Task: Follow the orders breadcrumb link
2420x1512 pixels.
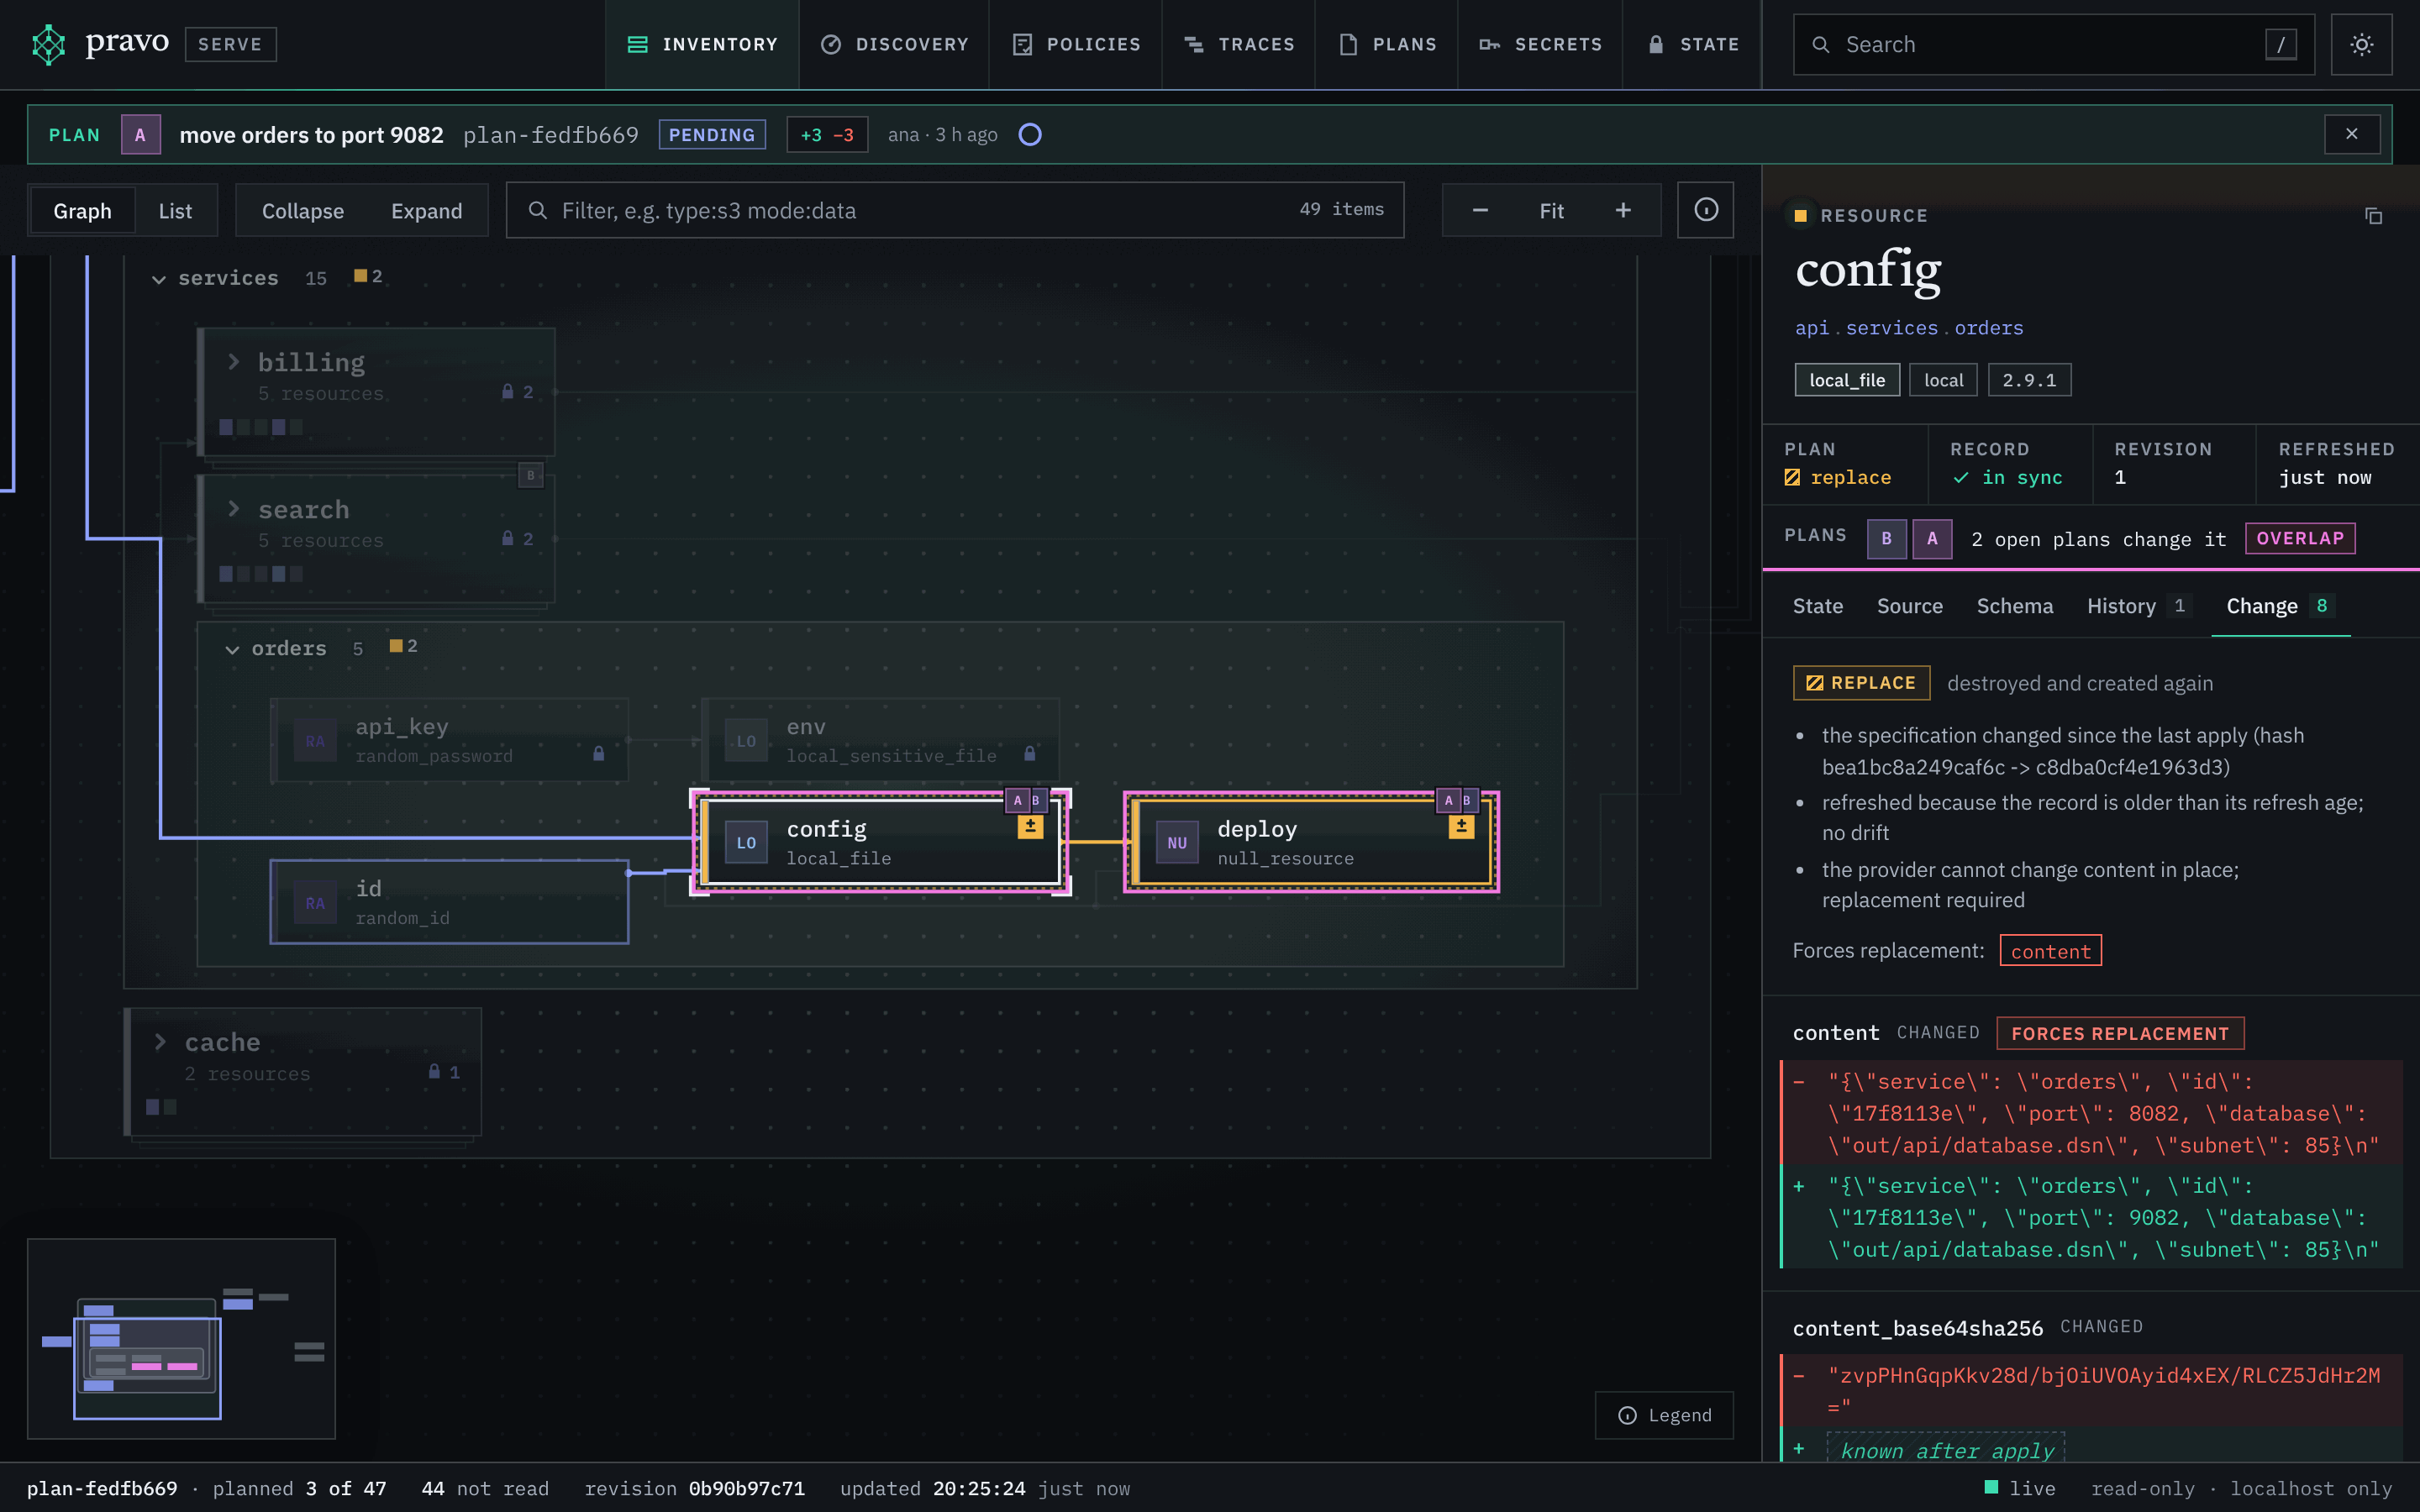Action: click(x=1988, y=328)
